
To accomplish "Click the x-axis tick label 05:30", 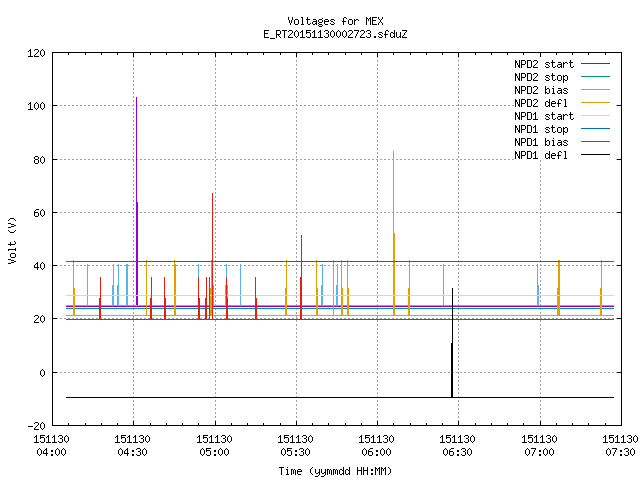I will [295, 452].
